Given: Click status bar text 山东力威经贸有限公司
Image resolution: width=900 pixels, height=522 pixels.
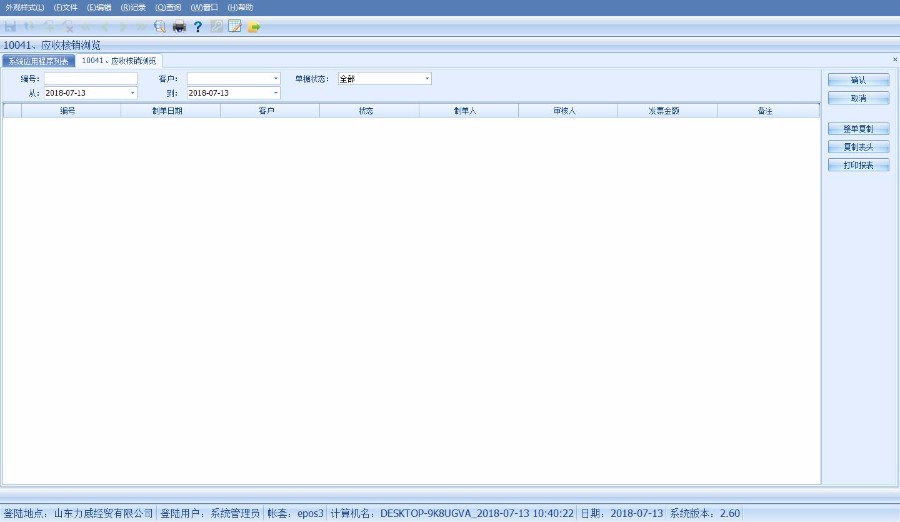Looking at the screenshot, I should 103,513.
